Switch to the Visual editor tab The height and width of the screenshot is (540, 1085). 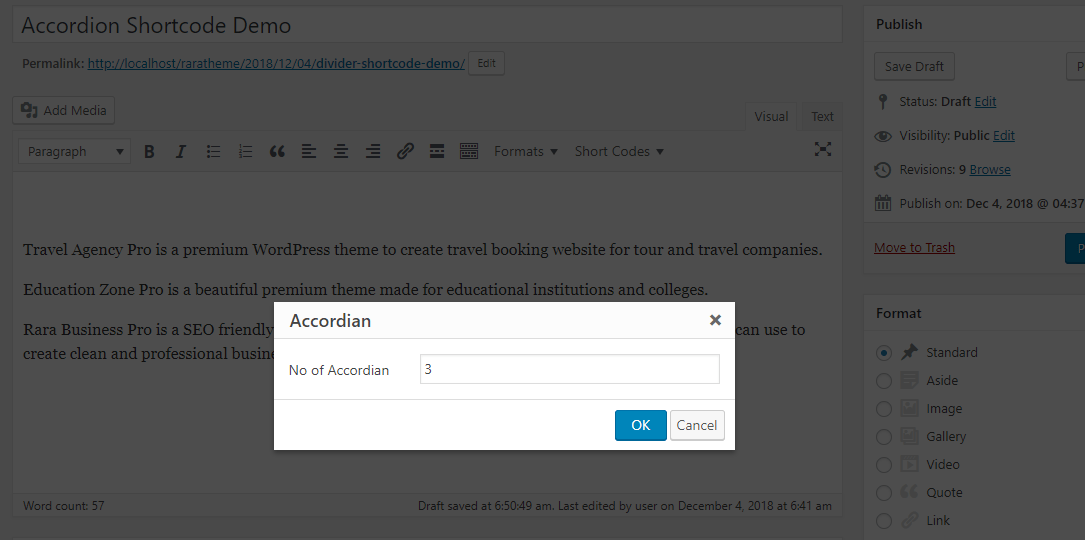coord(771,117)
